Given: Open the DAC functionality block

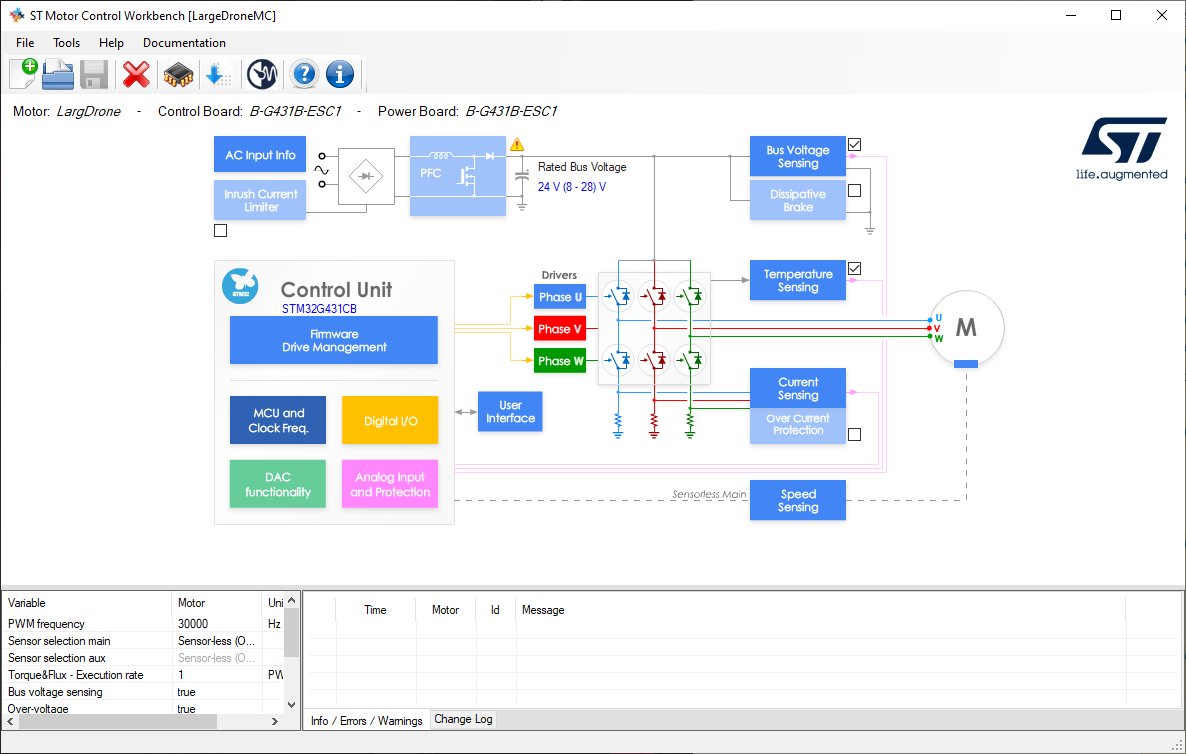Looking at the screenshot, I should tap(278, 484).
